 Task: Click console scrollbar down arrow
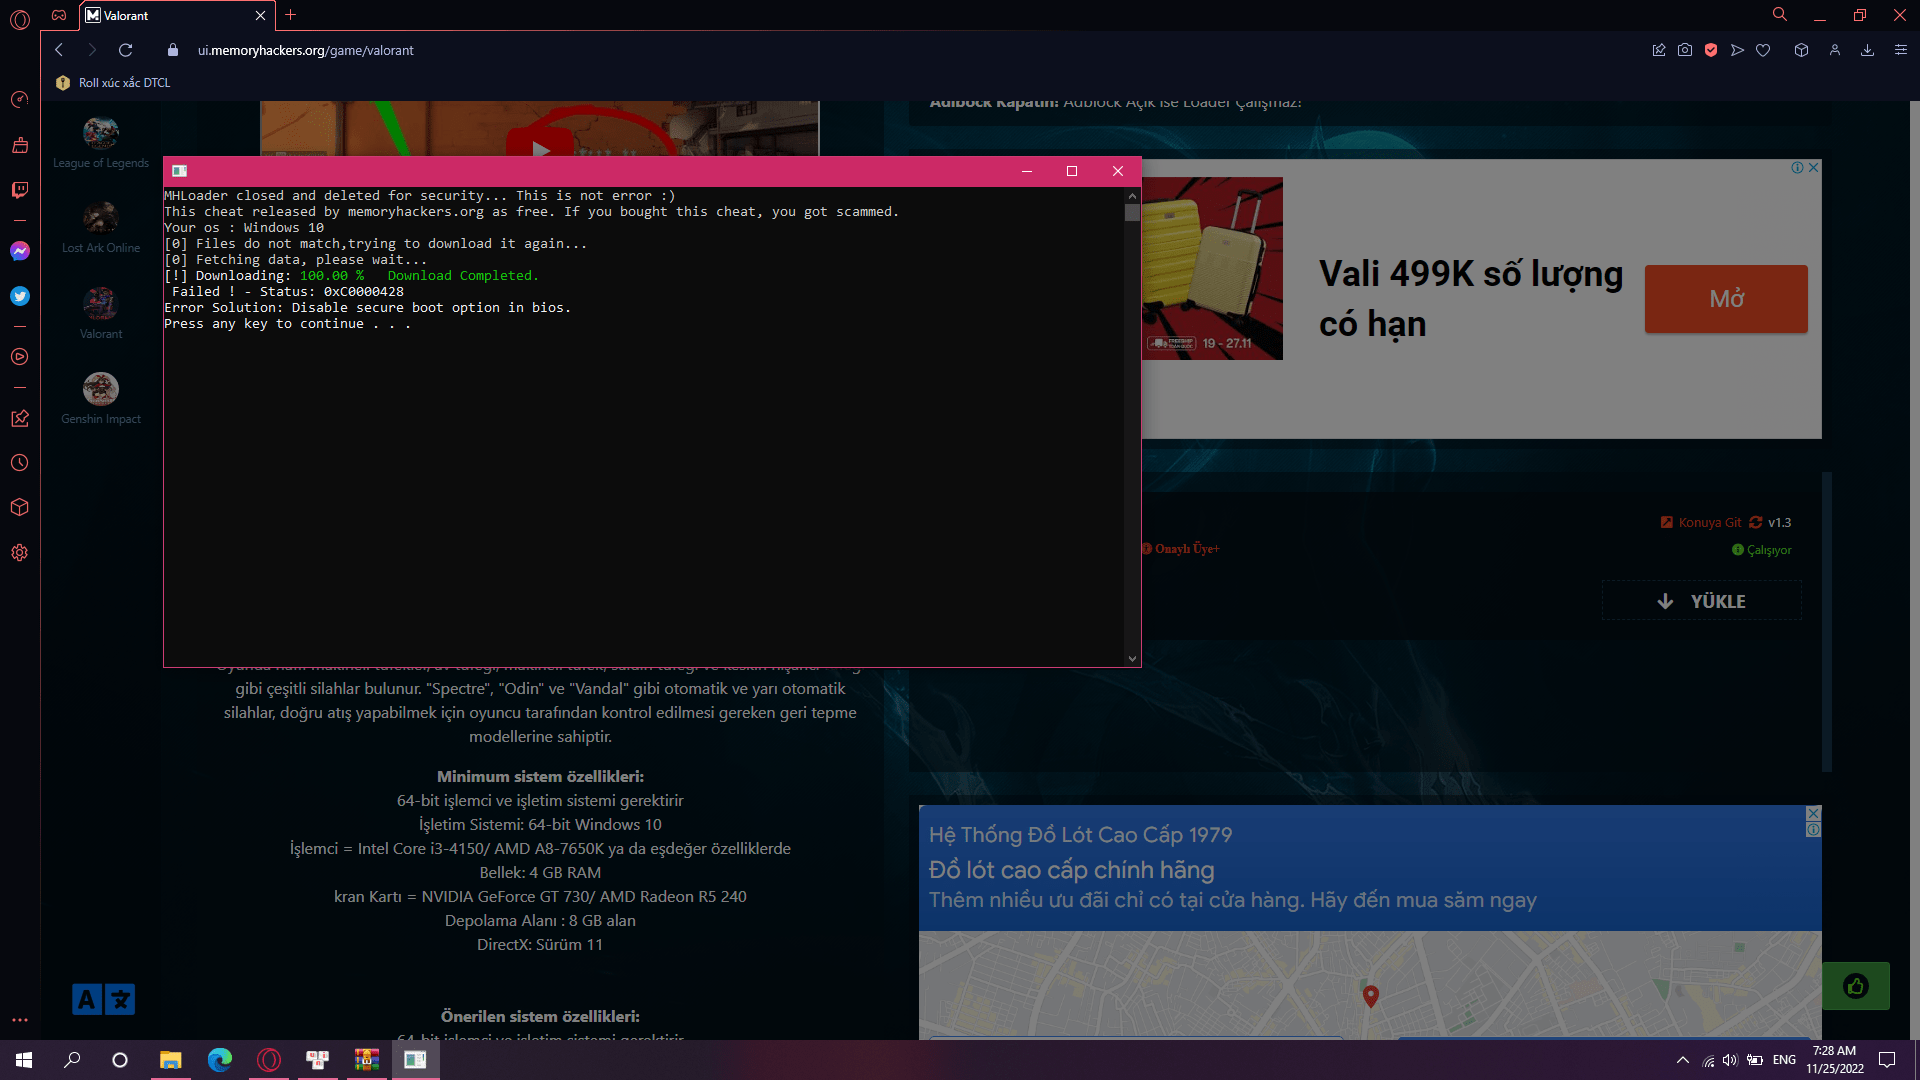pyautogui.click(x=1132, y=658)
